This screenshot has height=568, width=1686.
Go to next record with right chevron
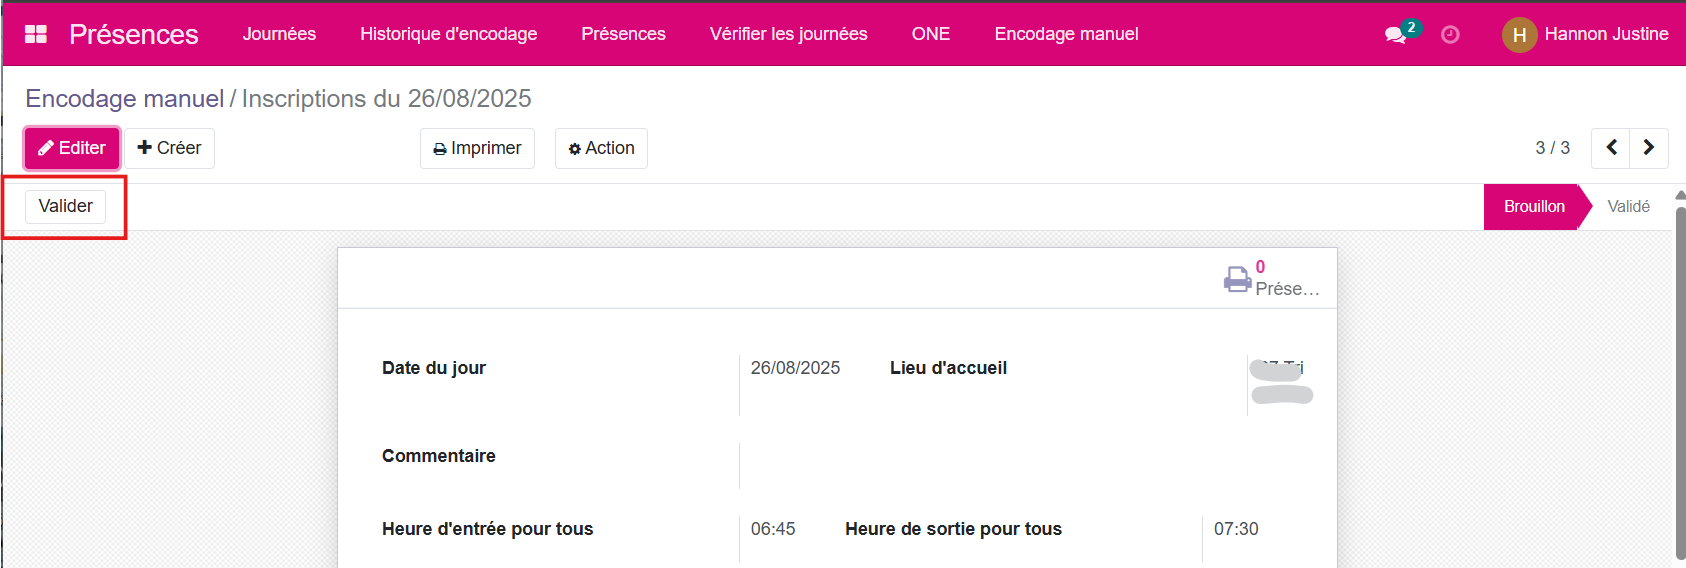click(x=1649, y=148)
